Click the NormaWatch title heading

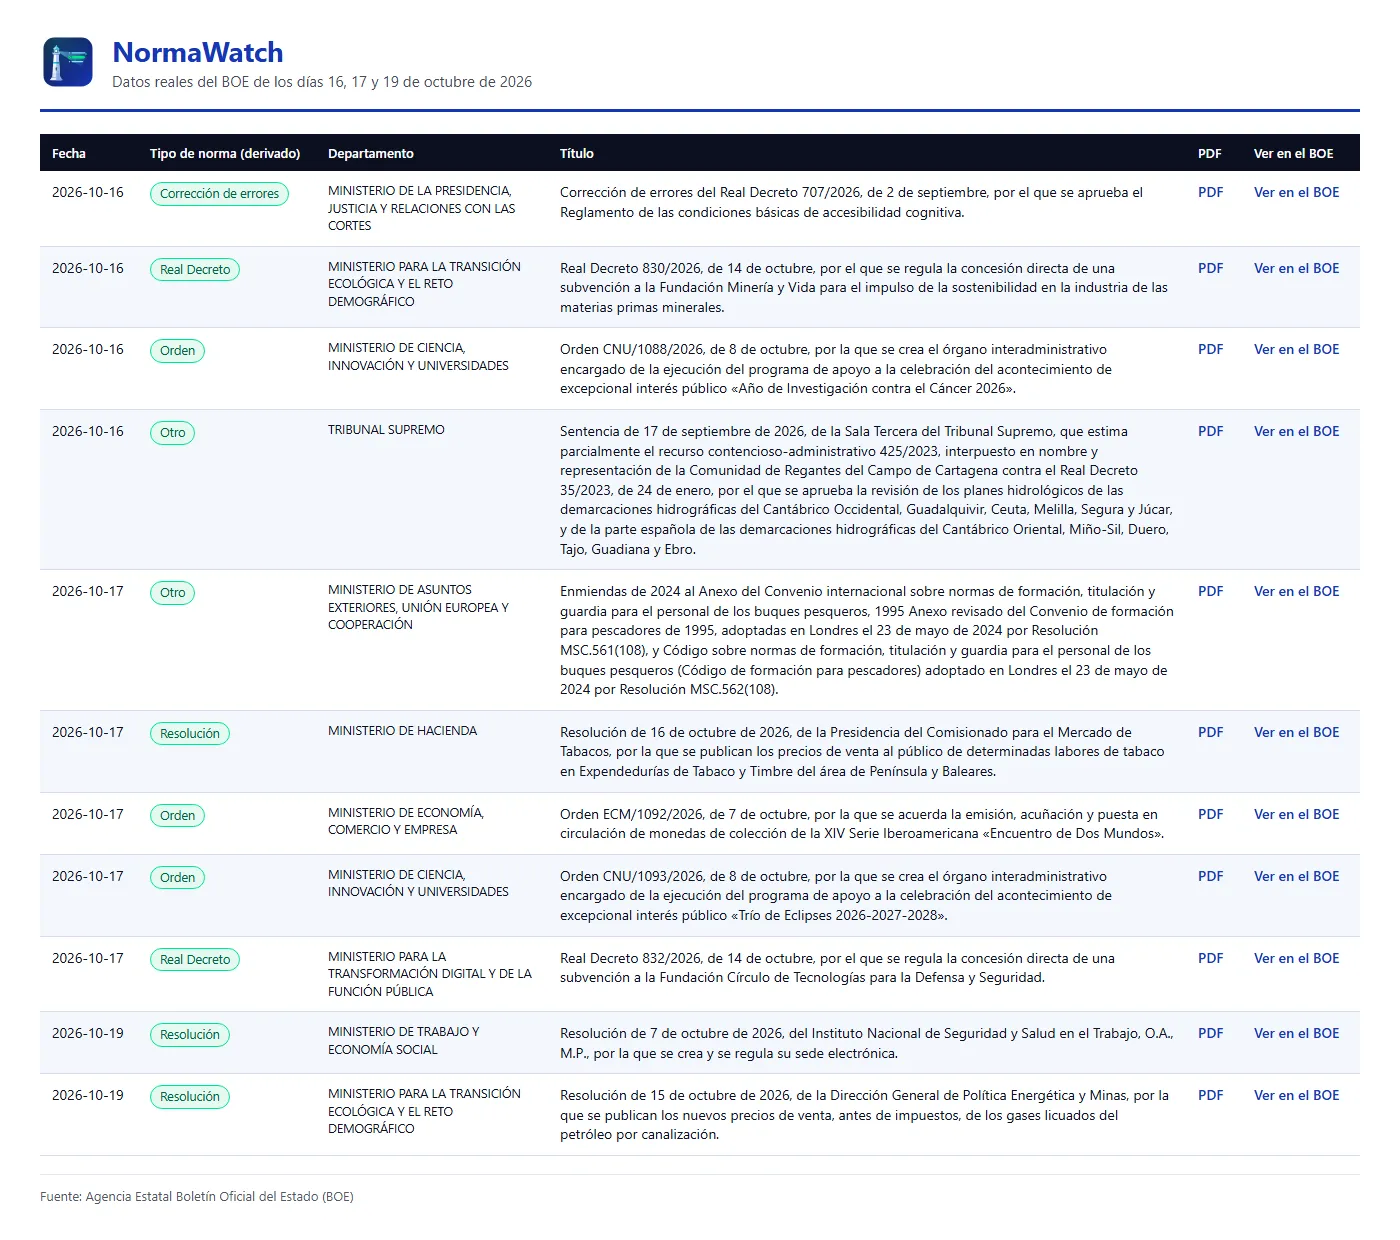pos(198,52)
